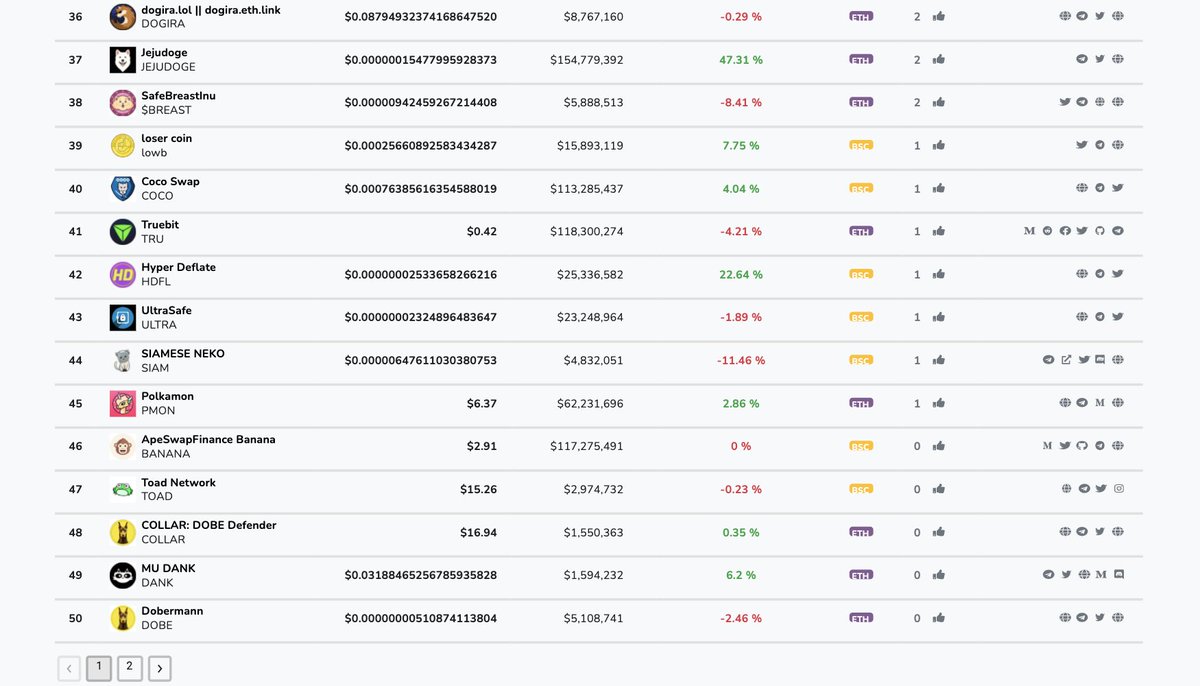Open the UltraSafe coin name link

pyautogui.click(x=166, y=311)
